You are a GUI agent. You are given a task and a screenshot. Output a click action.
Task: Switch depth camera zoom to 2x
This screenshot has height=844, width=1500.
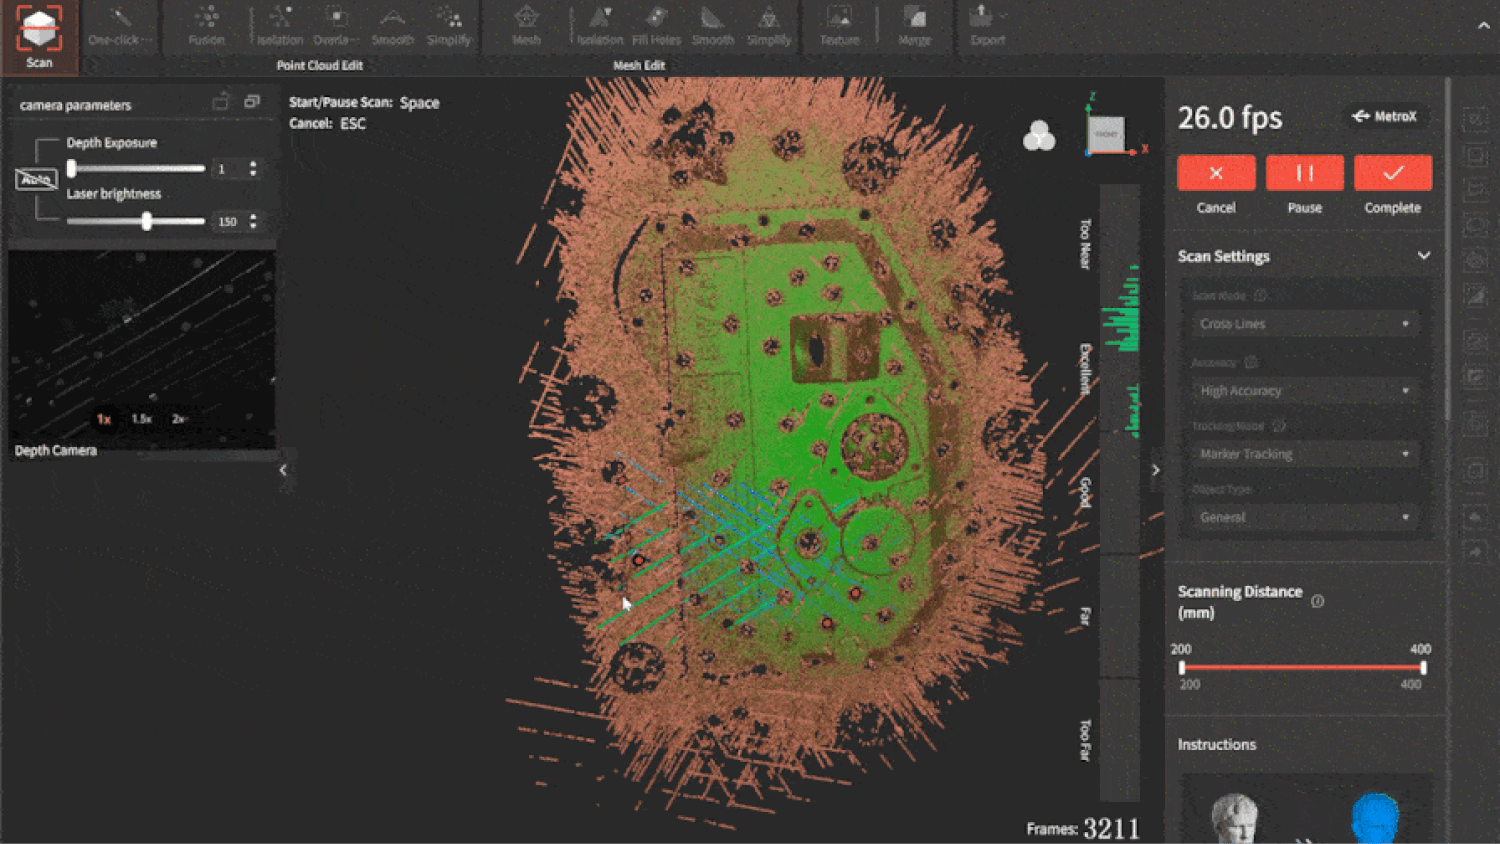pos(178,419)
